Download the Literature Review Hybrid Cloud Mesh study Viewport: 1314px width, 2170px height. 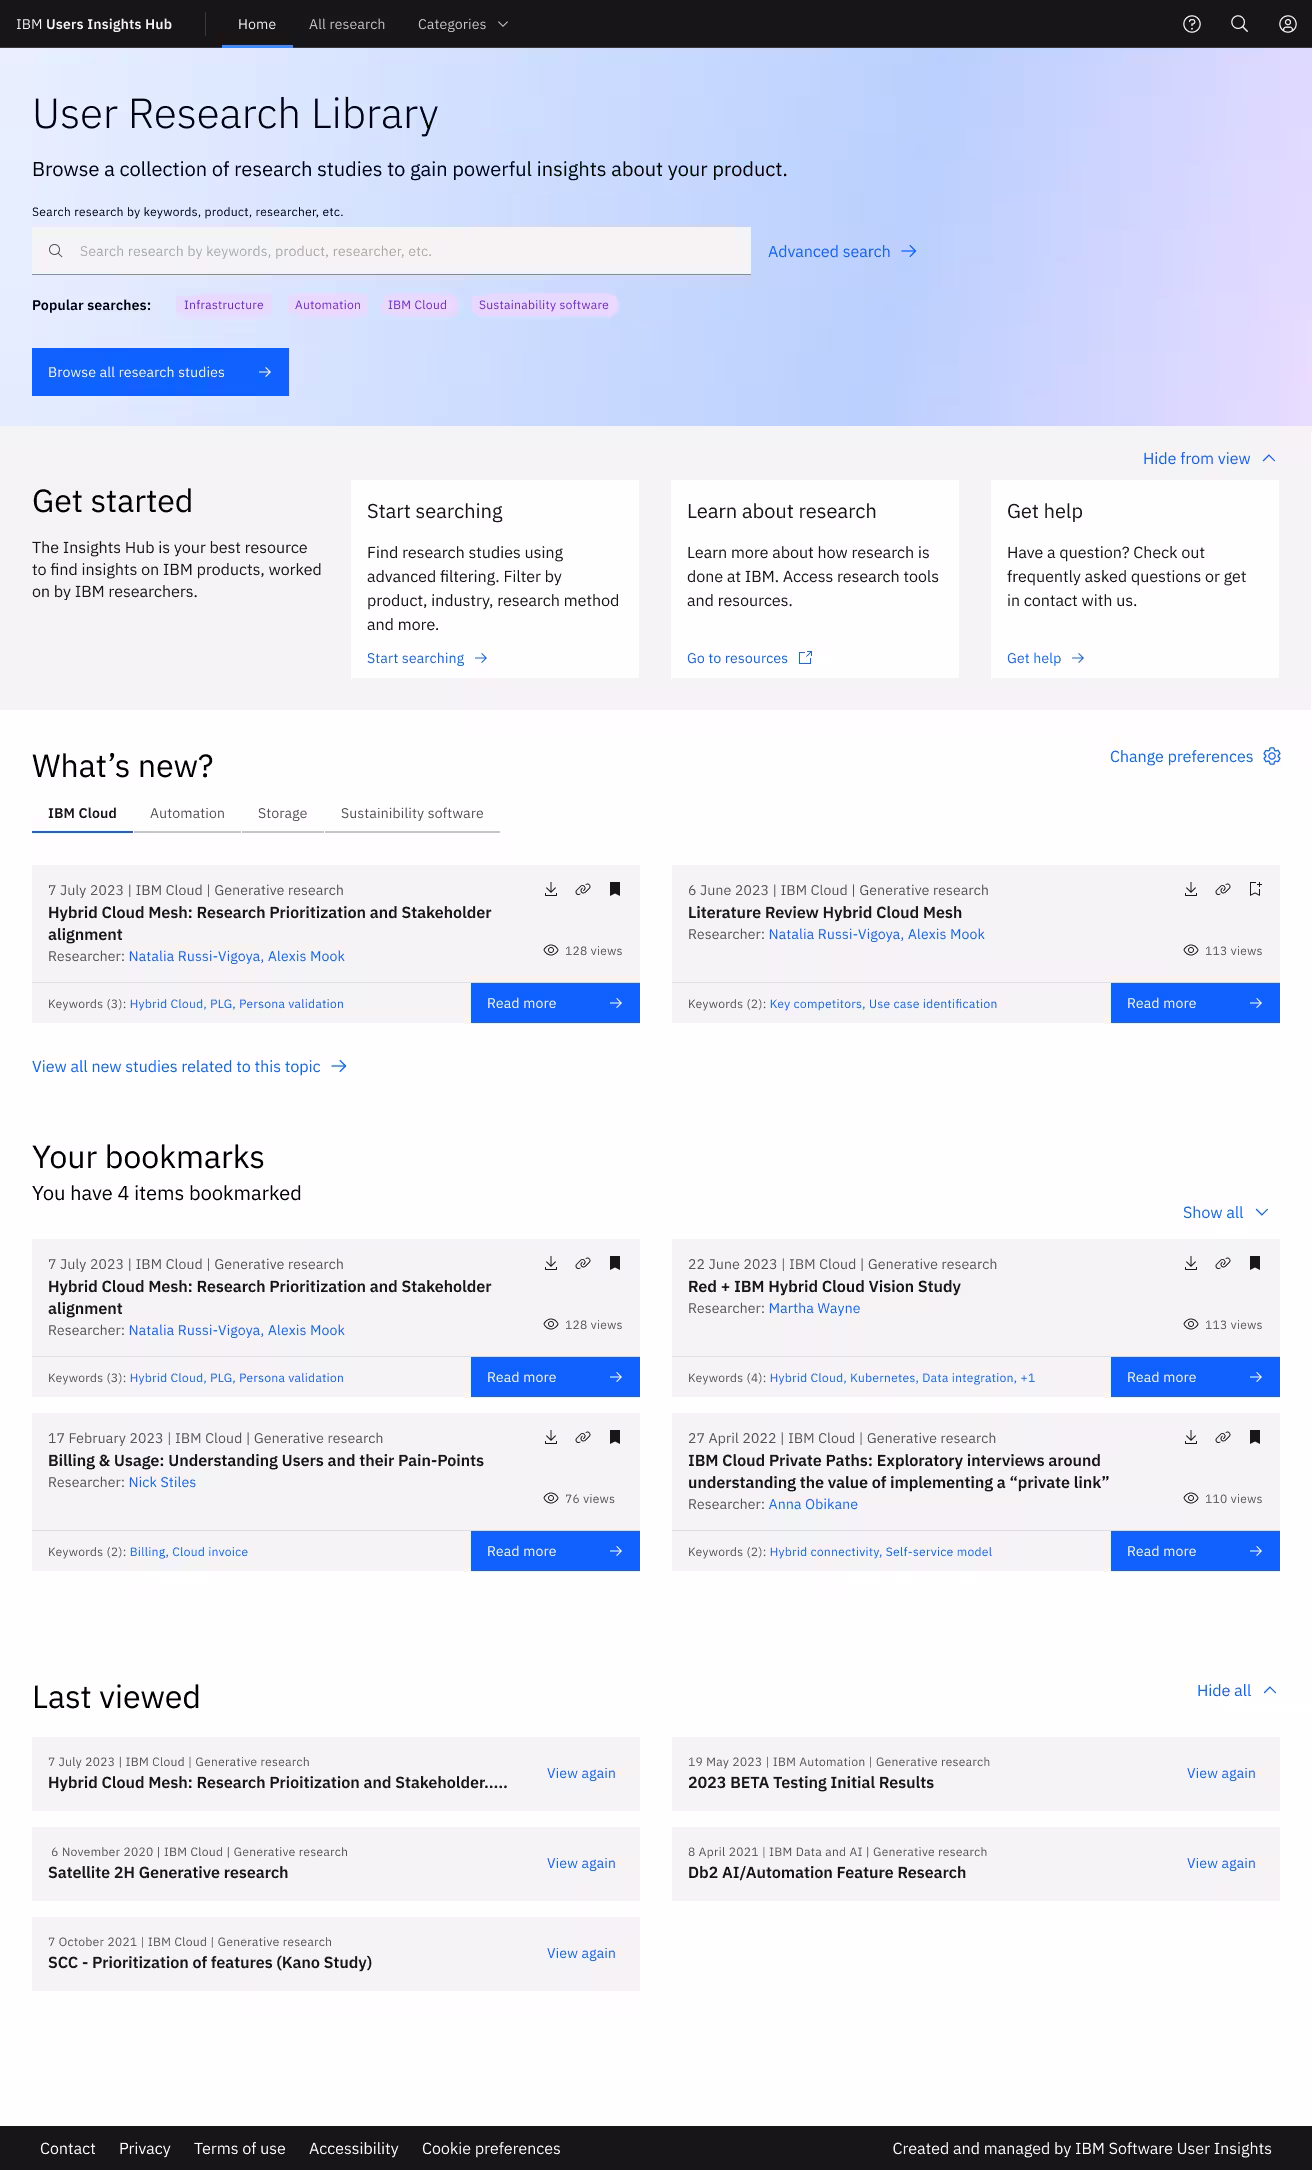[x=1191, y=889]
